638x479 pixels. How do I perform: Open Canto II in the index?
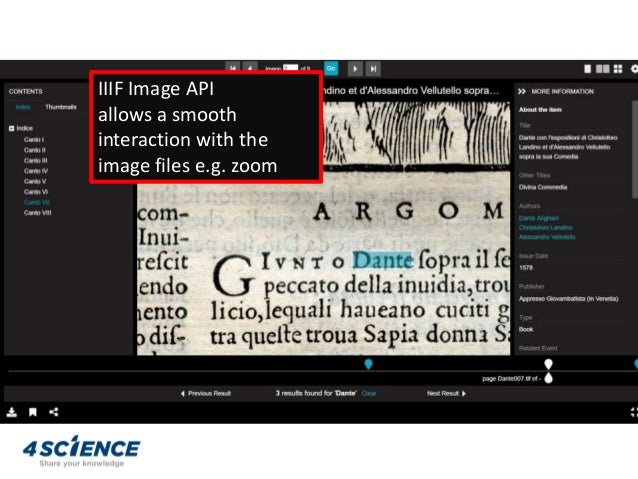35,150
